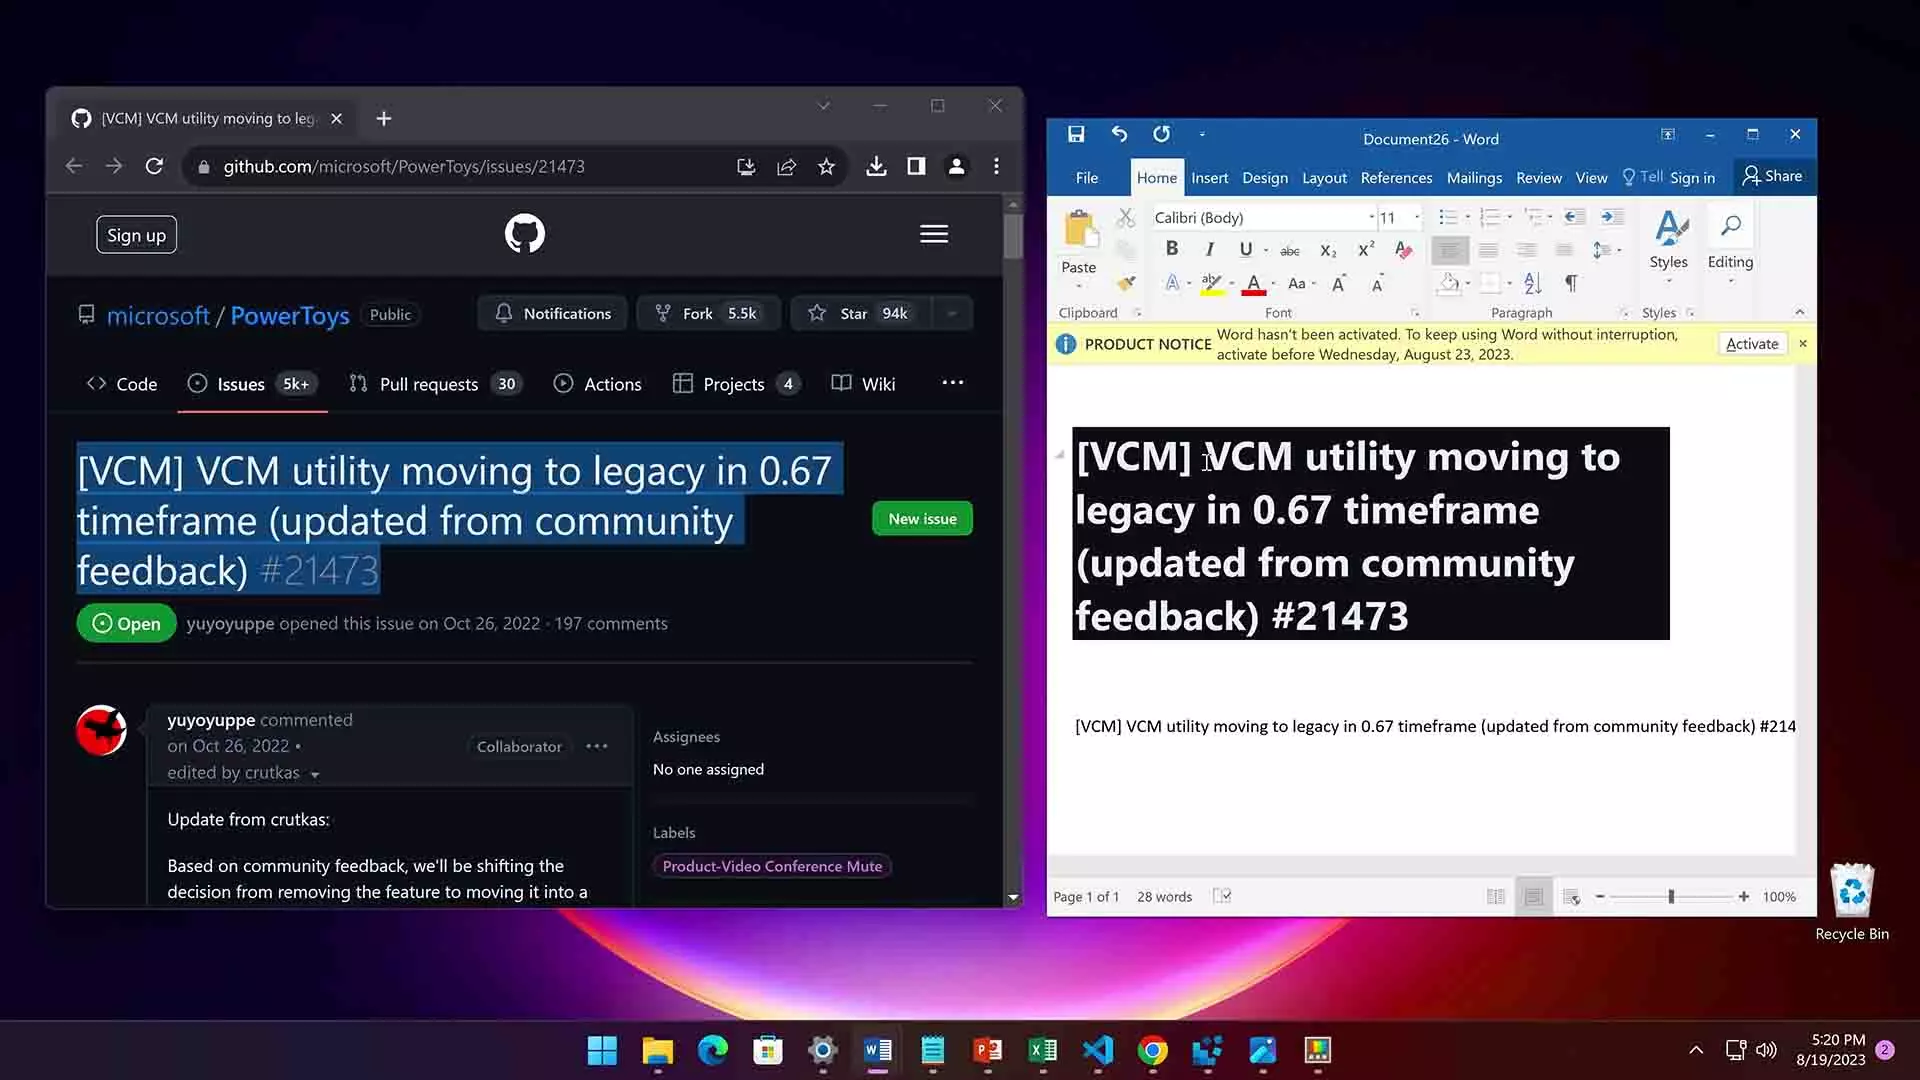Click the proofing check icon in Word status bar
This screenshot has width=1920, height=1080.
(x=1221, y=896)
